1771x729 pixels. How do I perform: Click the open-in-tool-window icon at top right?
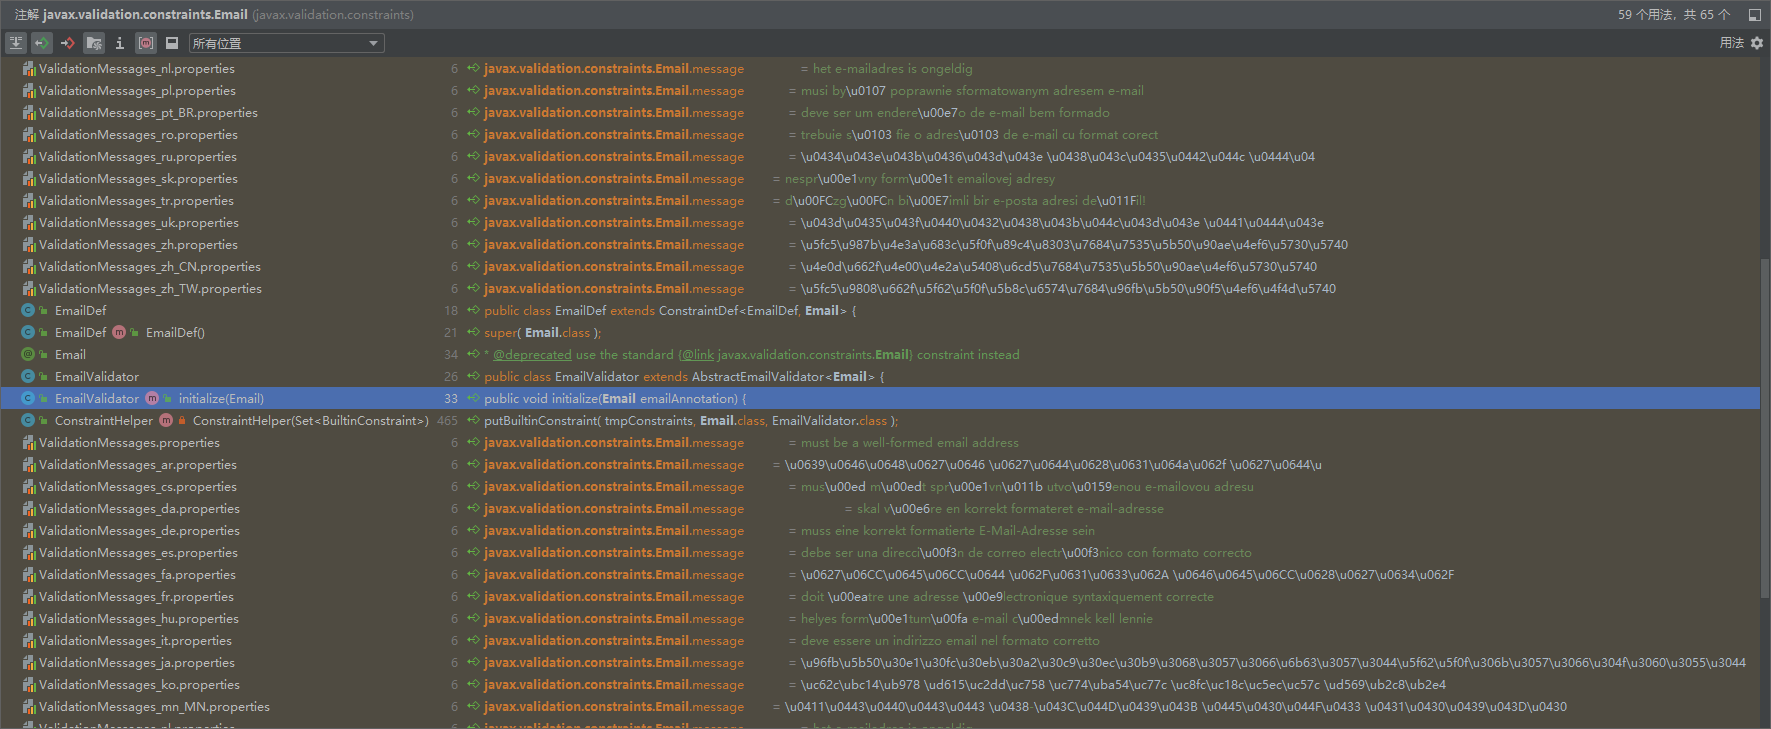(x=1754, y=15)
